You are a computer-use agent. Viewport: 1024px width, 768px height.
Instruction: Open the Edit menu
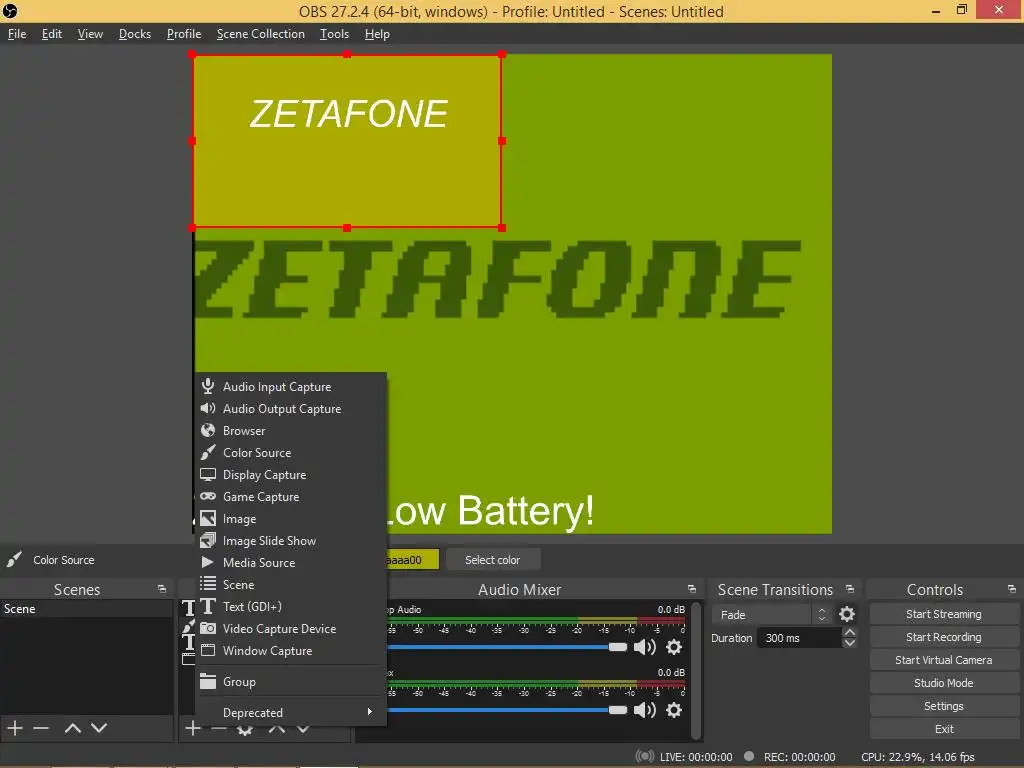52,34
